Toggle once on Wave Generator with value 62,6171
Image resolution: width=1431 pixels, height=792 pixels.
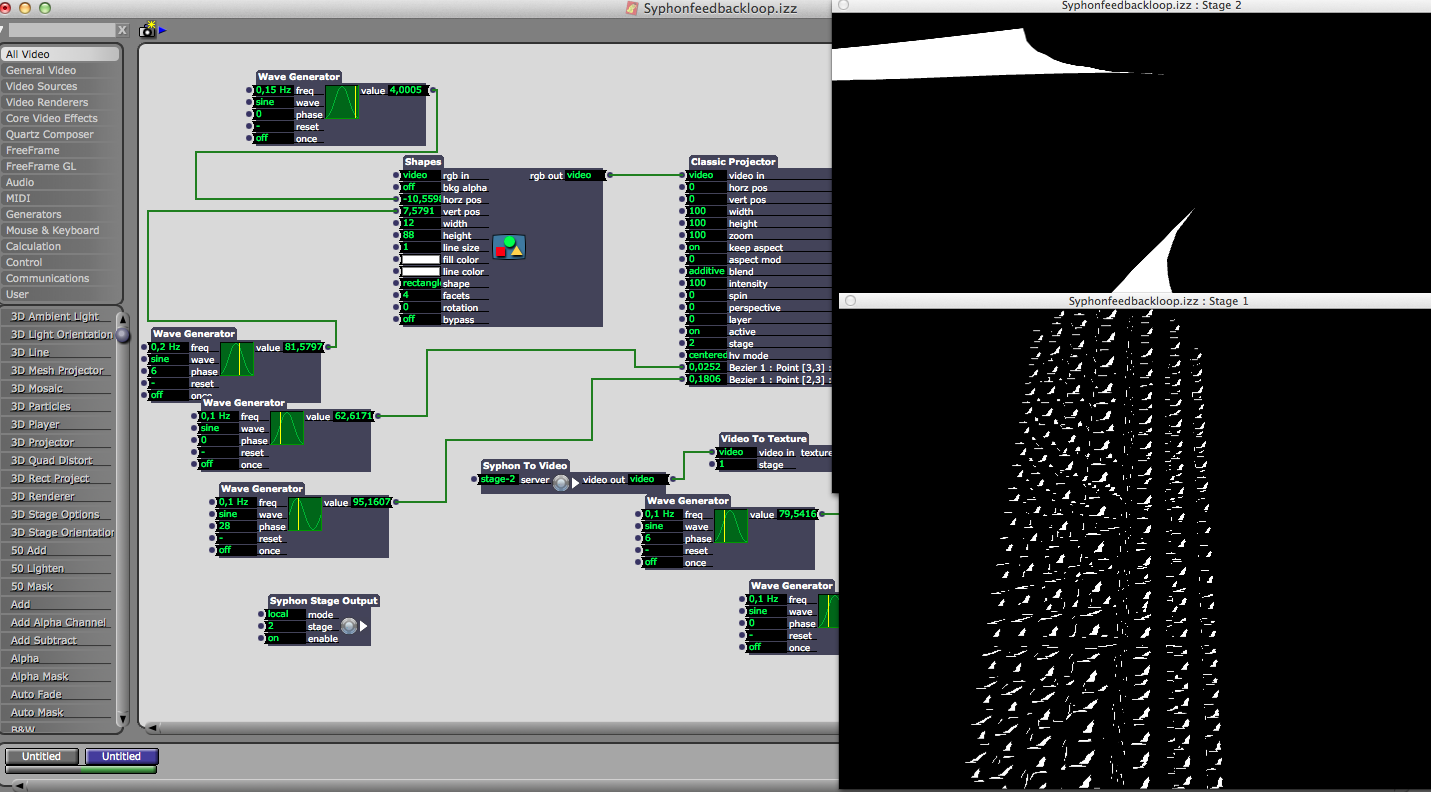pos(218,464)
